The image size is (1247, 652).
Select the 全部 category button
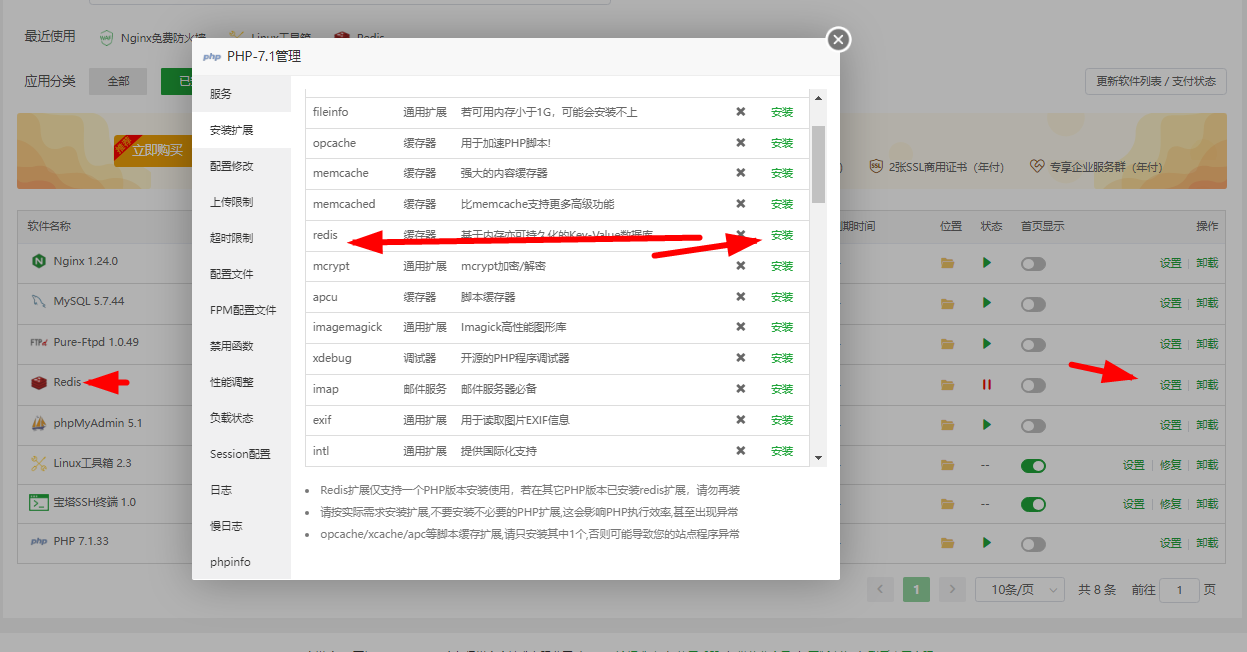(x=118, y=81)
